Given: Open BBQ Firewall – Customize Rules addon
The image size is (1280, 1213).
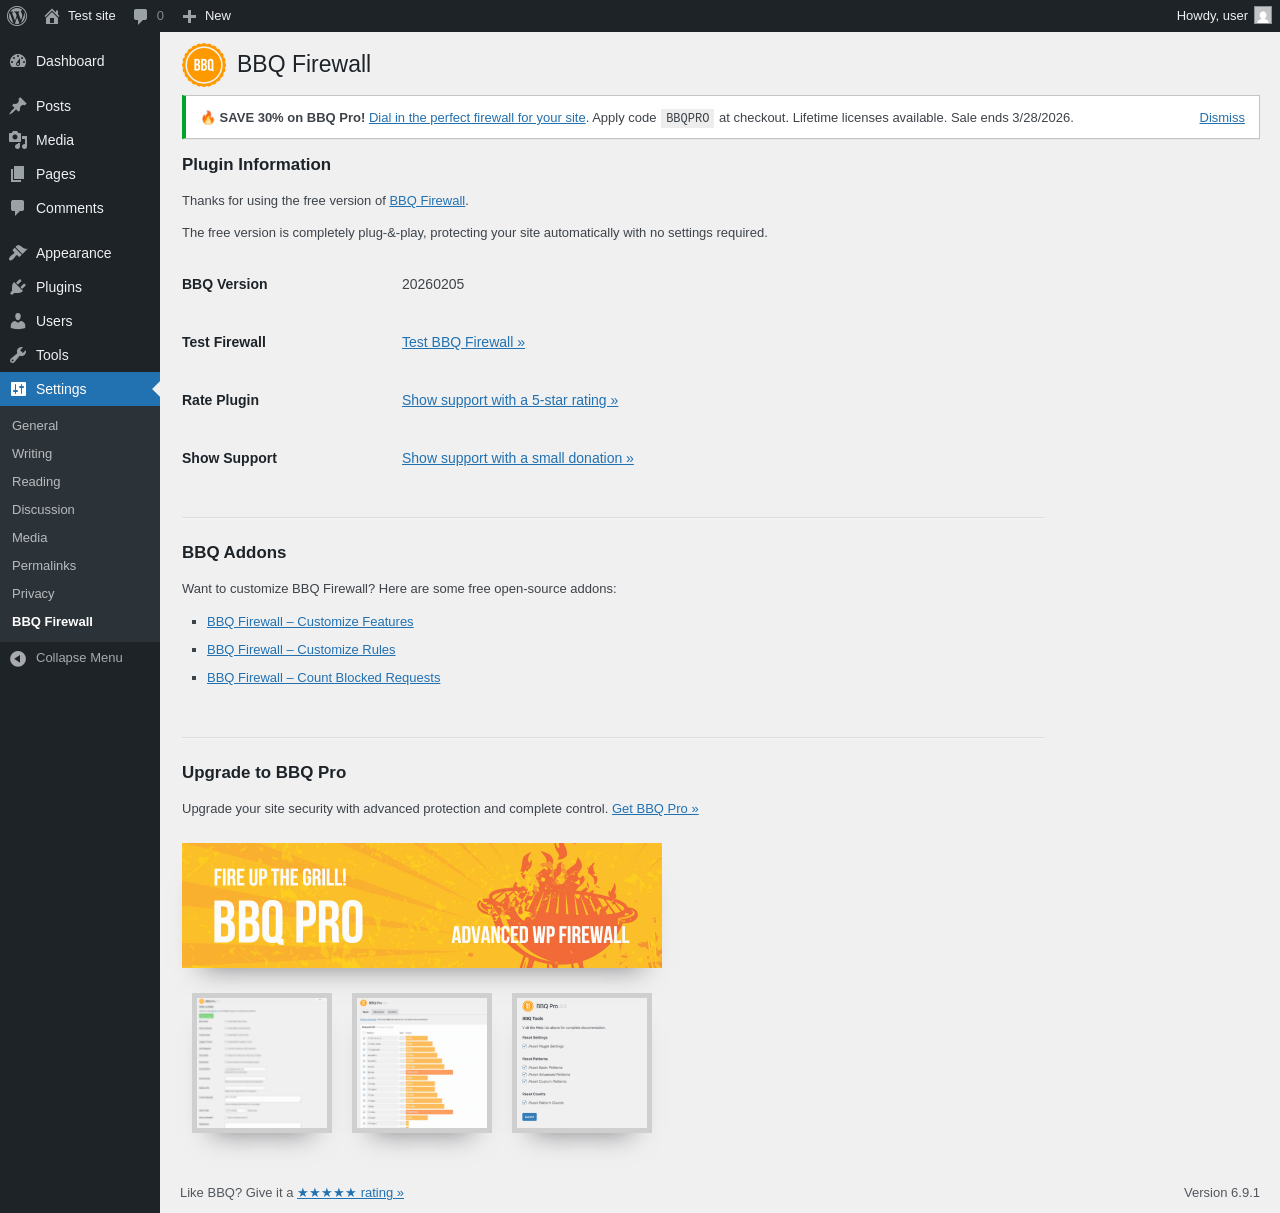Looking at the screenshot, I should [301, 650].
